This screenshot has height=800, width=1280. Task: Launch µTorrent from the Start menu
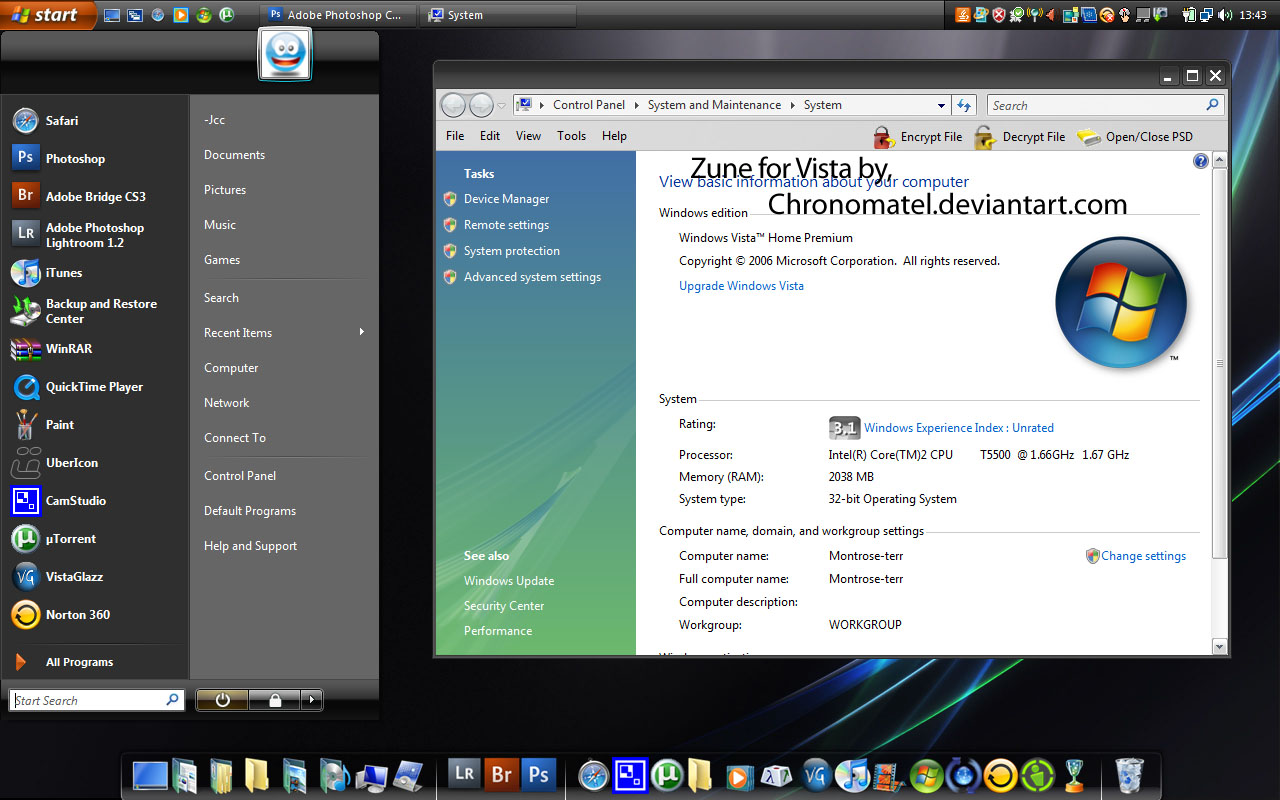95,538
